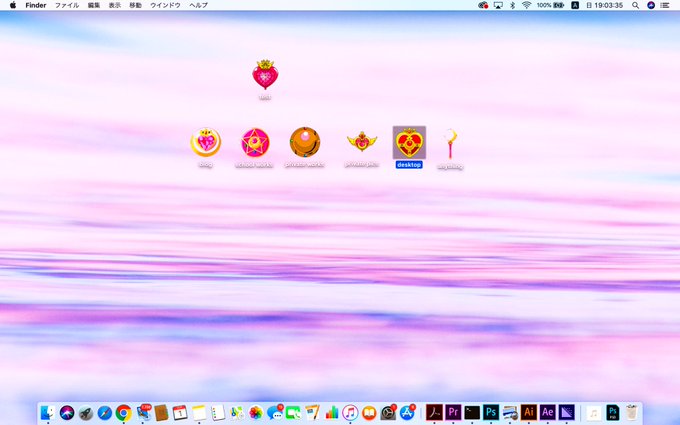Open the ヘルプ menu
The width and height of the screenshot is (680, 425).
(x=198, y=5)
